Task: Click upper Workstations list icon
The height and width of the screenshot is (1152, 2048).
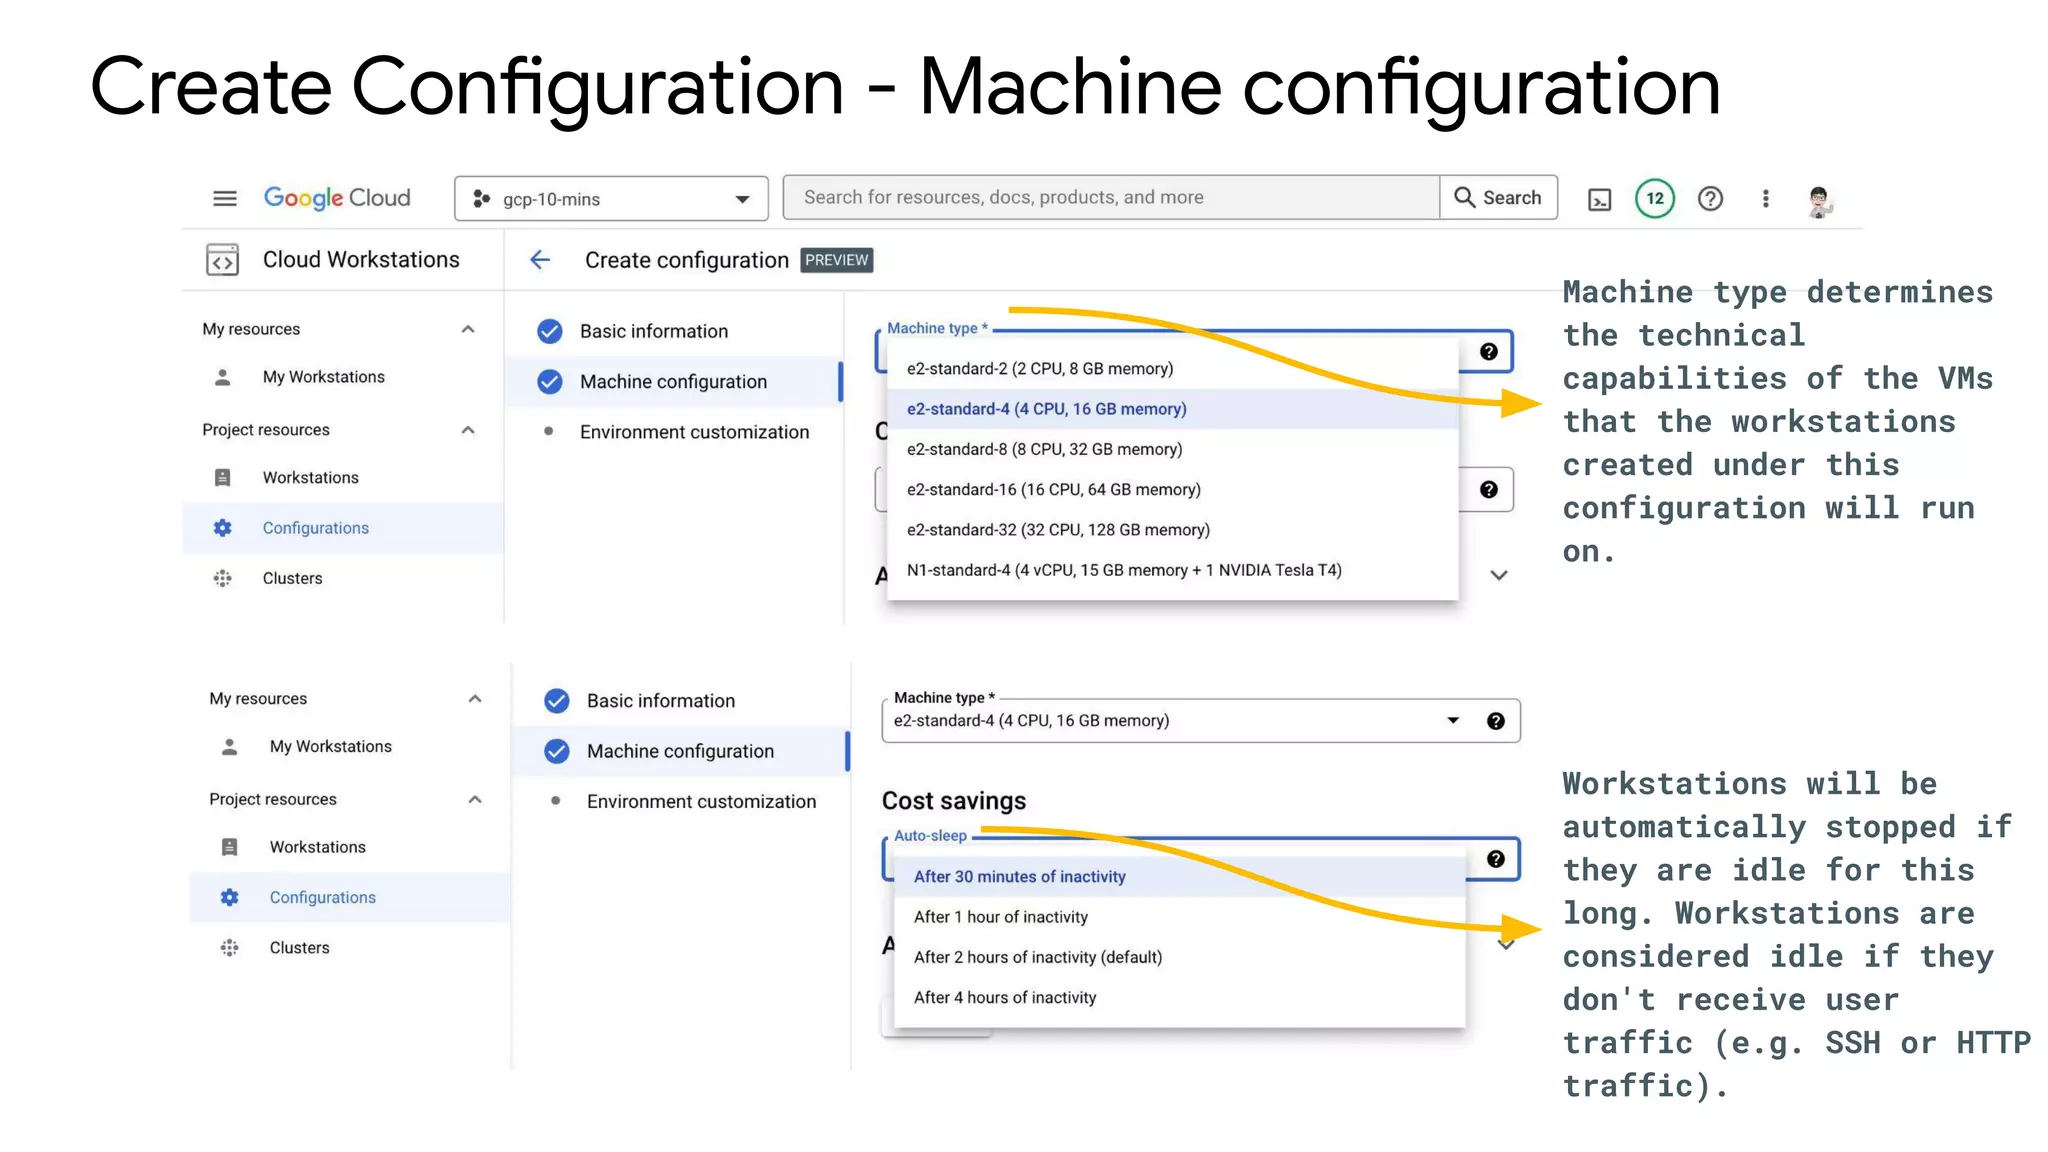Action: (x=223, y=478)
